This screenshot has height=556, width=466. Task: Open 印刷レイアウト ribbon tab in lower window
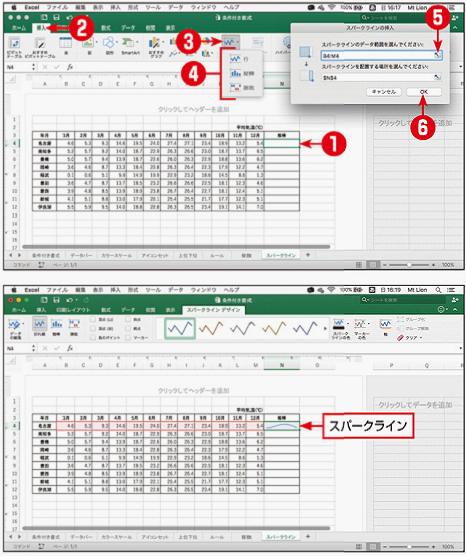tap(73, 310)
